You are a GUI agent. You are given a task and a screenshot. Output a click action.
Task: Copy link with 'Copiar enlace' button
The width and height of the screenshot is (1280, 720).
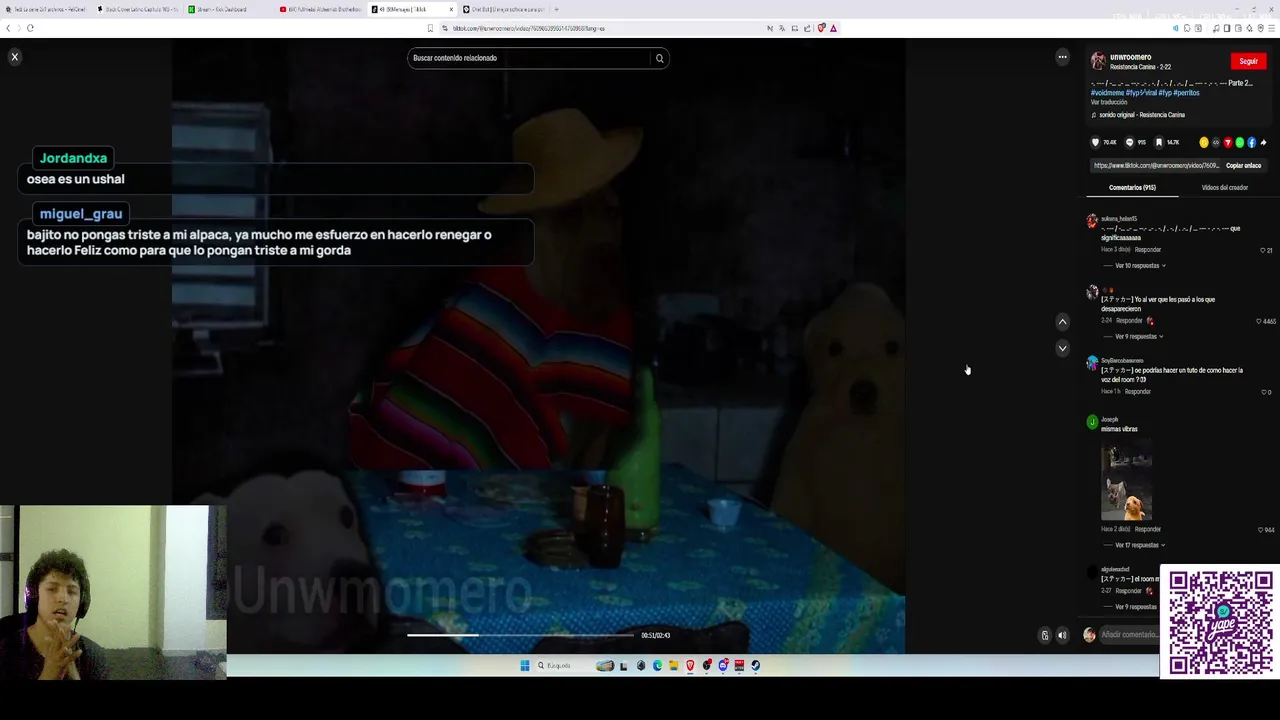(x=1243, y=165)
